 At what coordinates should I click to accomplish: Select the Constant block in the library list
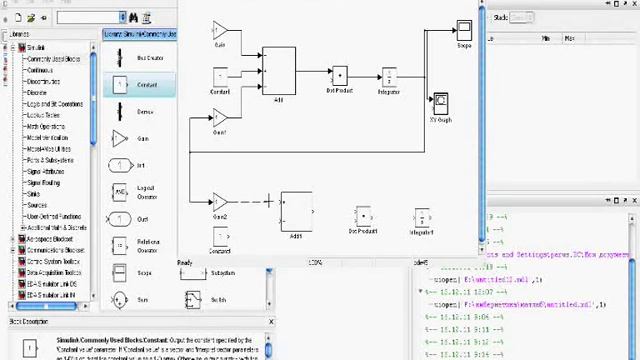point(140,85)
